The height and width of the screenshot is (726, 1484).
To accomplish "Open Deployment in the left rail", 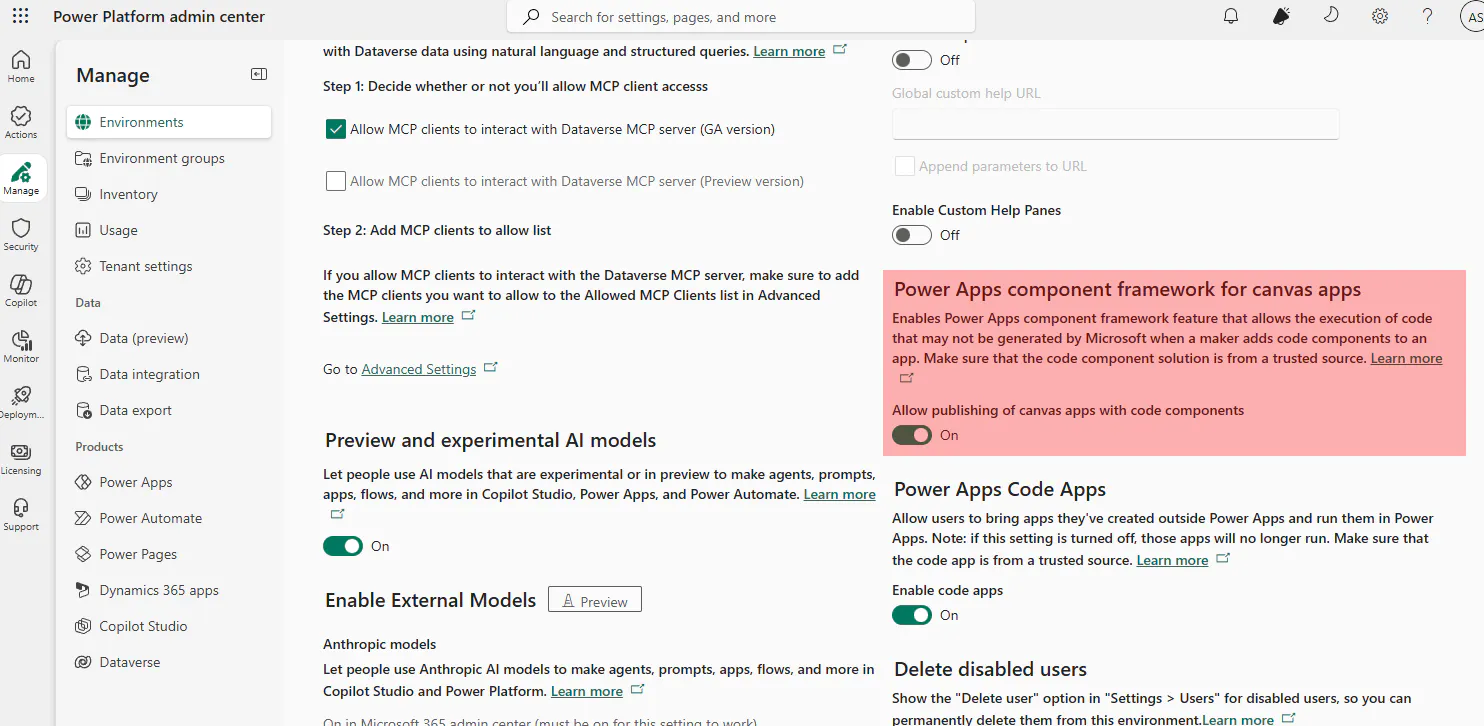I will click(21, 402).
